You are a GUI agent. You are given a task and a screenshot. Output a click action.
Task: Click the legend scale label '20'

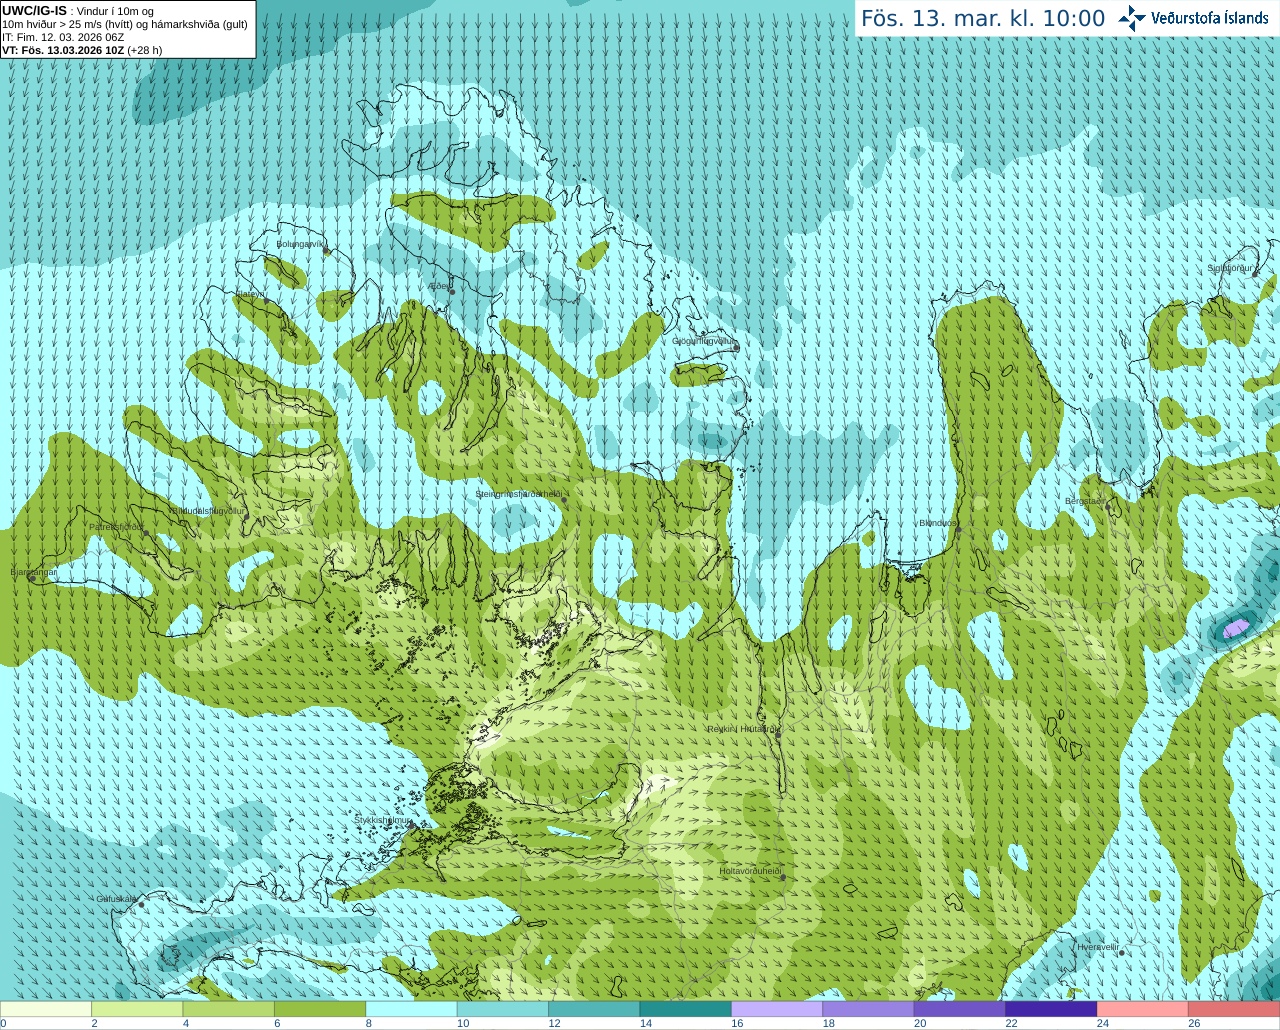coord(920,1023)
